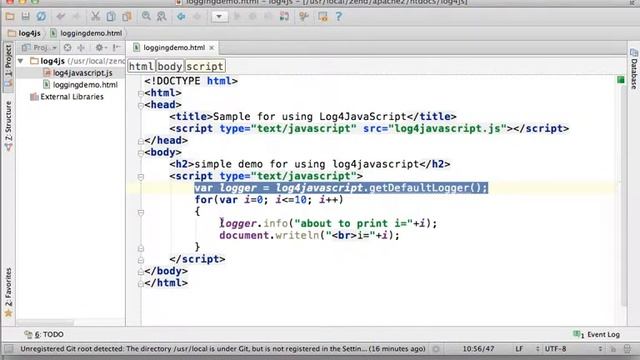Viewport: 640px width, 360px height.
Task: Fold the script tag in the gutter
Action: [x=140, y=177]
